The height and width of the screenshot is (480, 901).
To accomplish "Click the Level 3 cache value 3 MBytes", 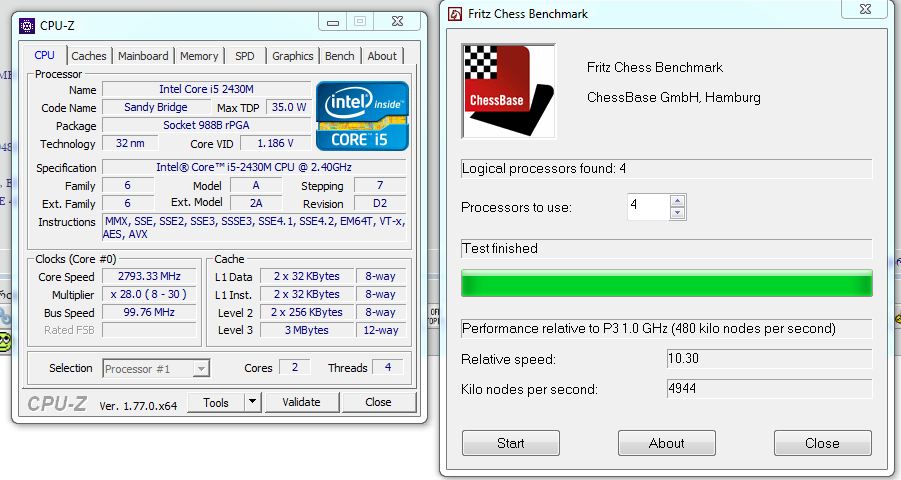I will (x=307, y=330).
